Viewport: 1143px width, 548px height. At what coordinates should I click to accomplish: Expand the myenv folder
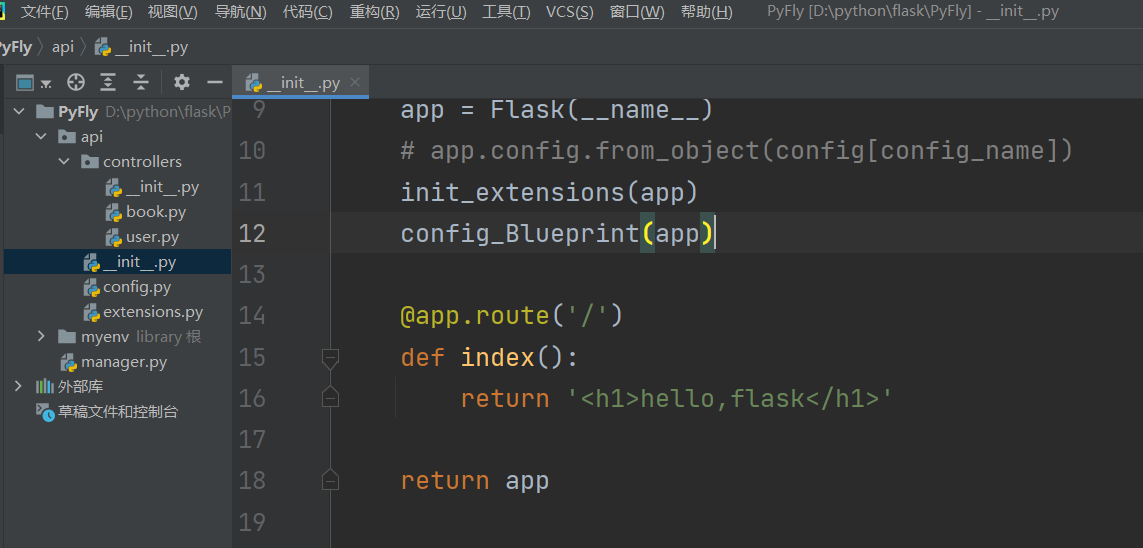(x=42, y=337)
